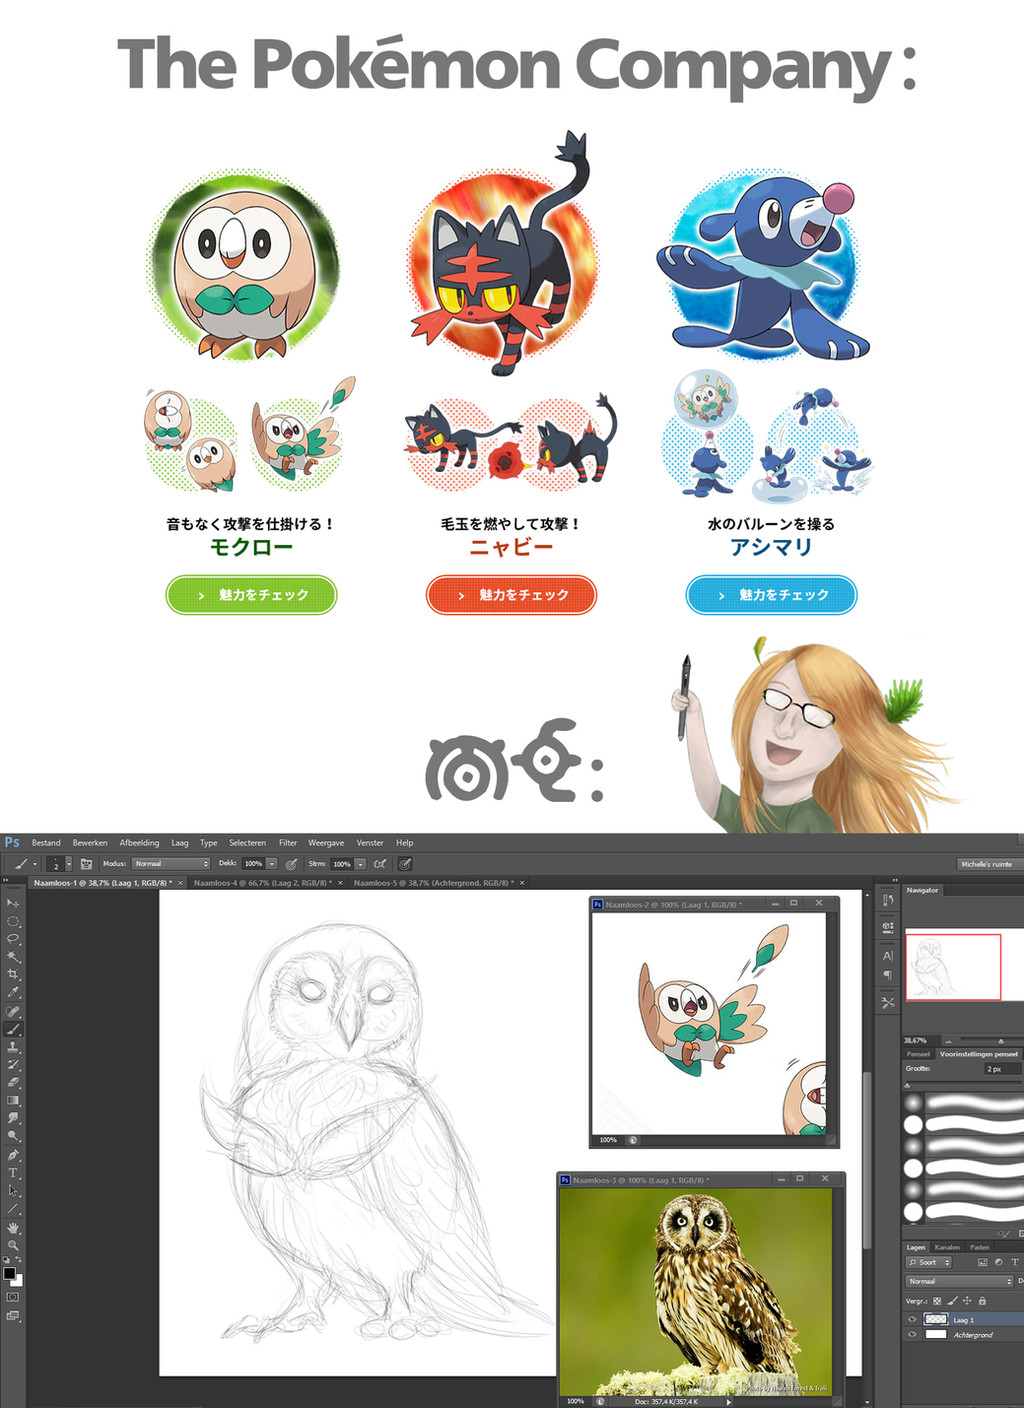Open the Dekk opacity dropdown arrow
The height and width of the screenshot is (1408, 1024).
[272, 864]
